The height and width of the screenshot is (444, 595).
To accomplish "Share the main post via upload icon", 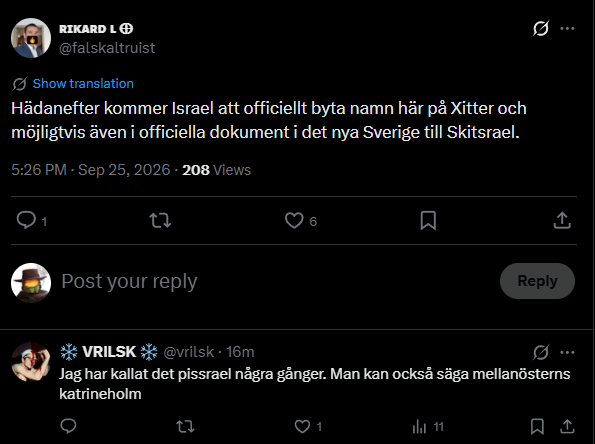I will click(562, 220).
